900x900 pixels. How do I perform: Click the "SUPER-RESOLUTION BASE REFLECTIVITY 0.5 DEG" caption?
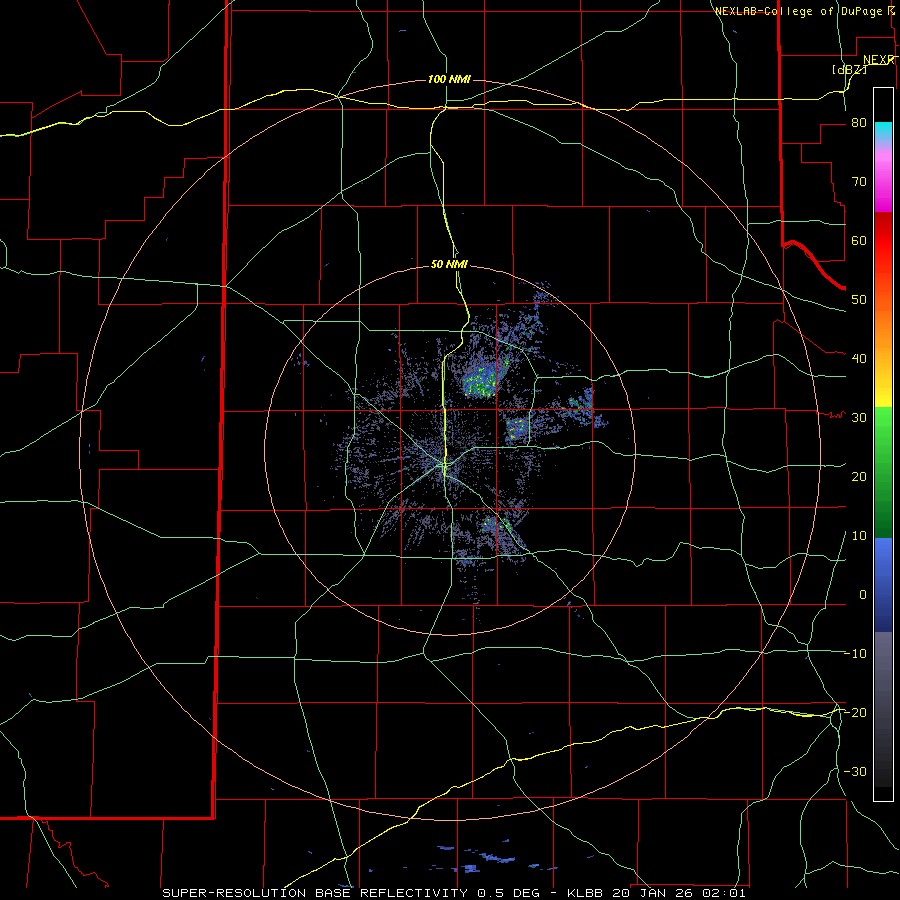[351, 893]
